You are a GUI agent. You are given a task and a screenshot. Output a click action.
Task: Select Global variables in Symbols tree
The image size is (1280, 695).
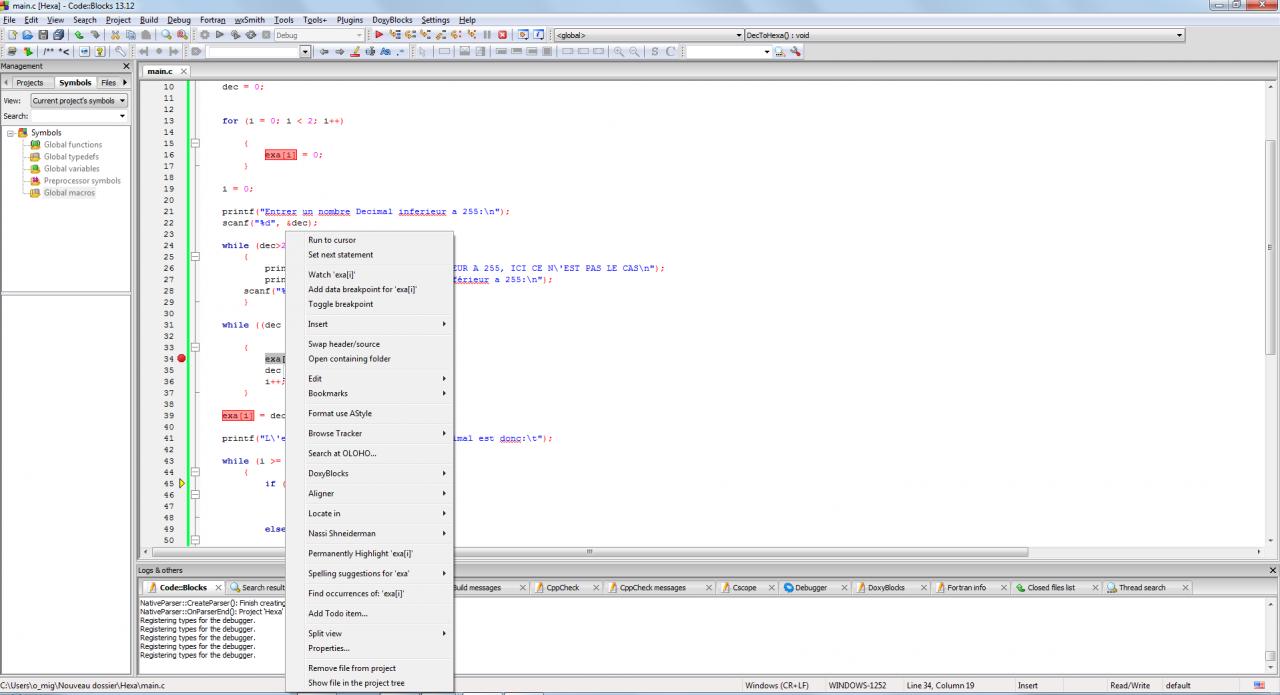coord(71,169)
